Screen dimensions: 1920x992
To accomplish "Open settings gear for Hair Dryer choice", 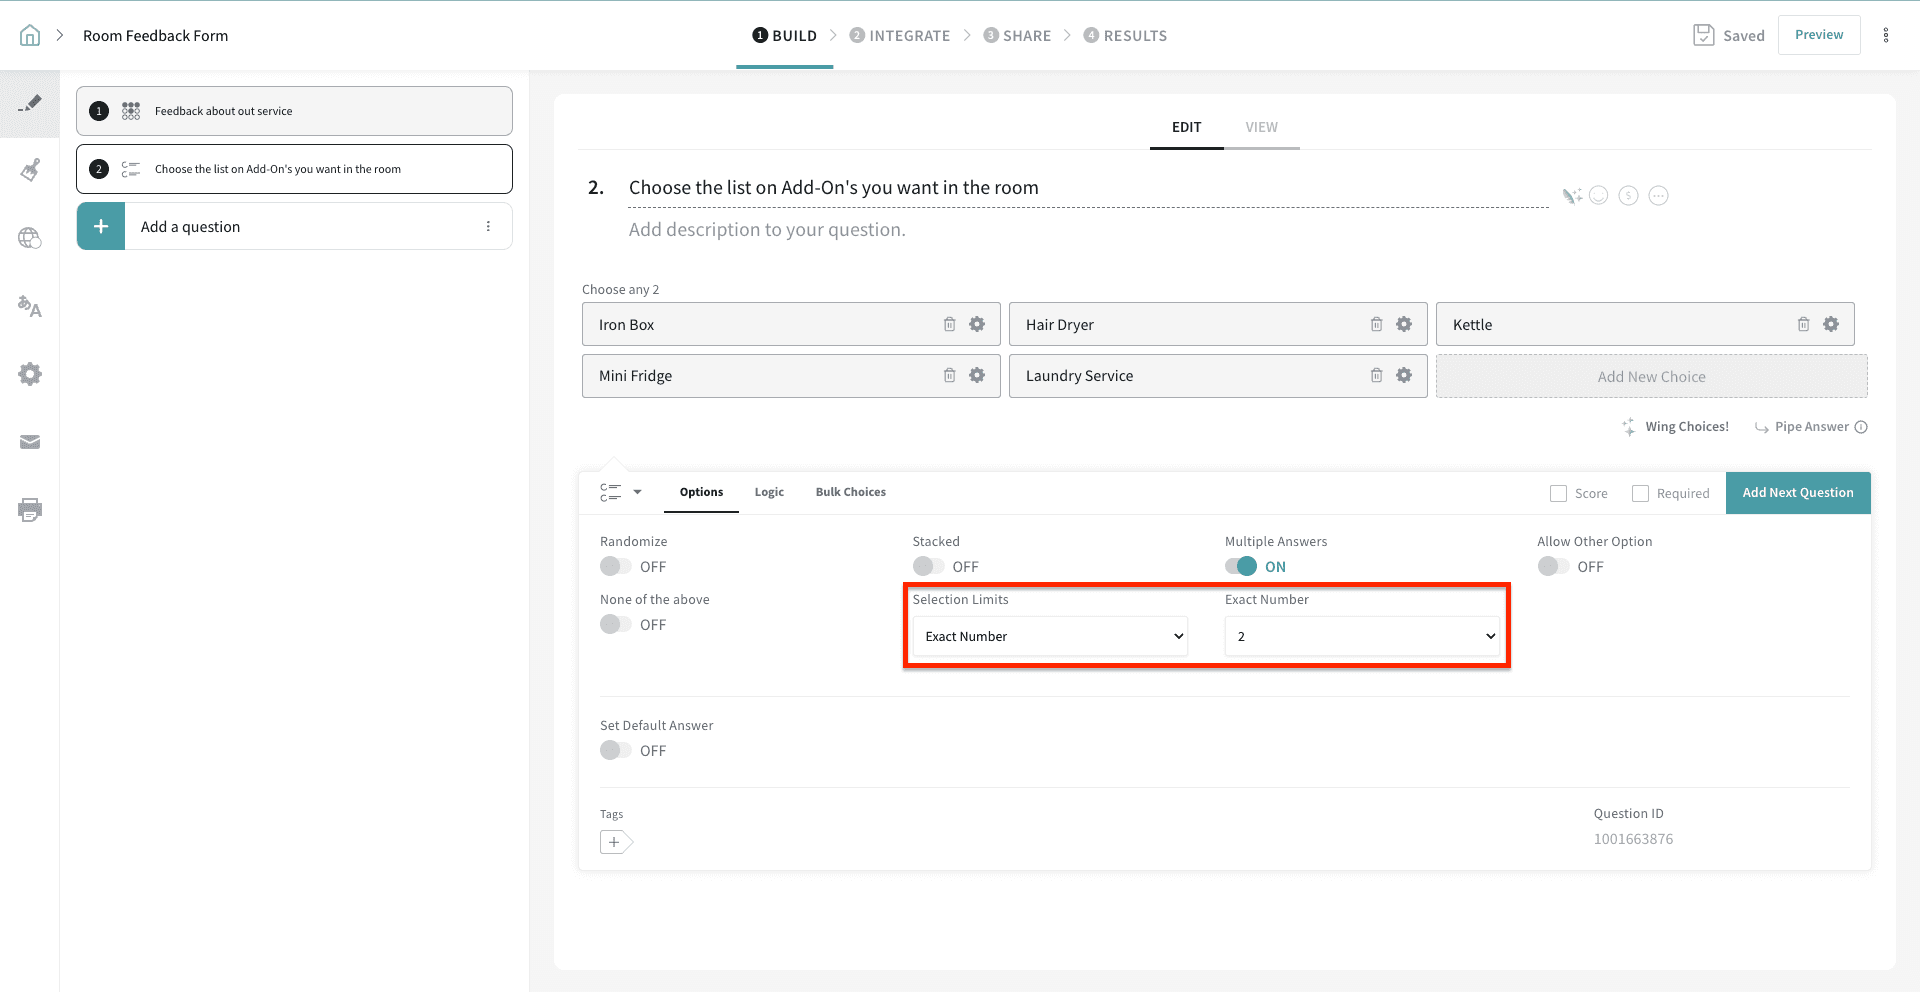I will (1404, 324).
